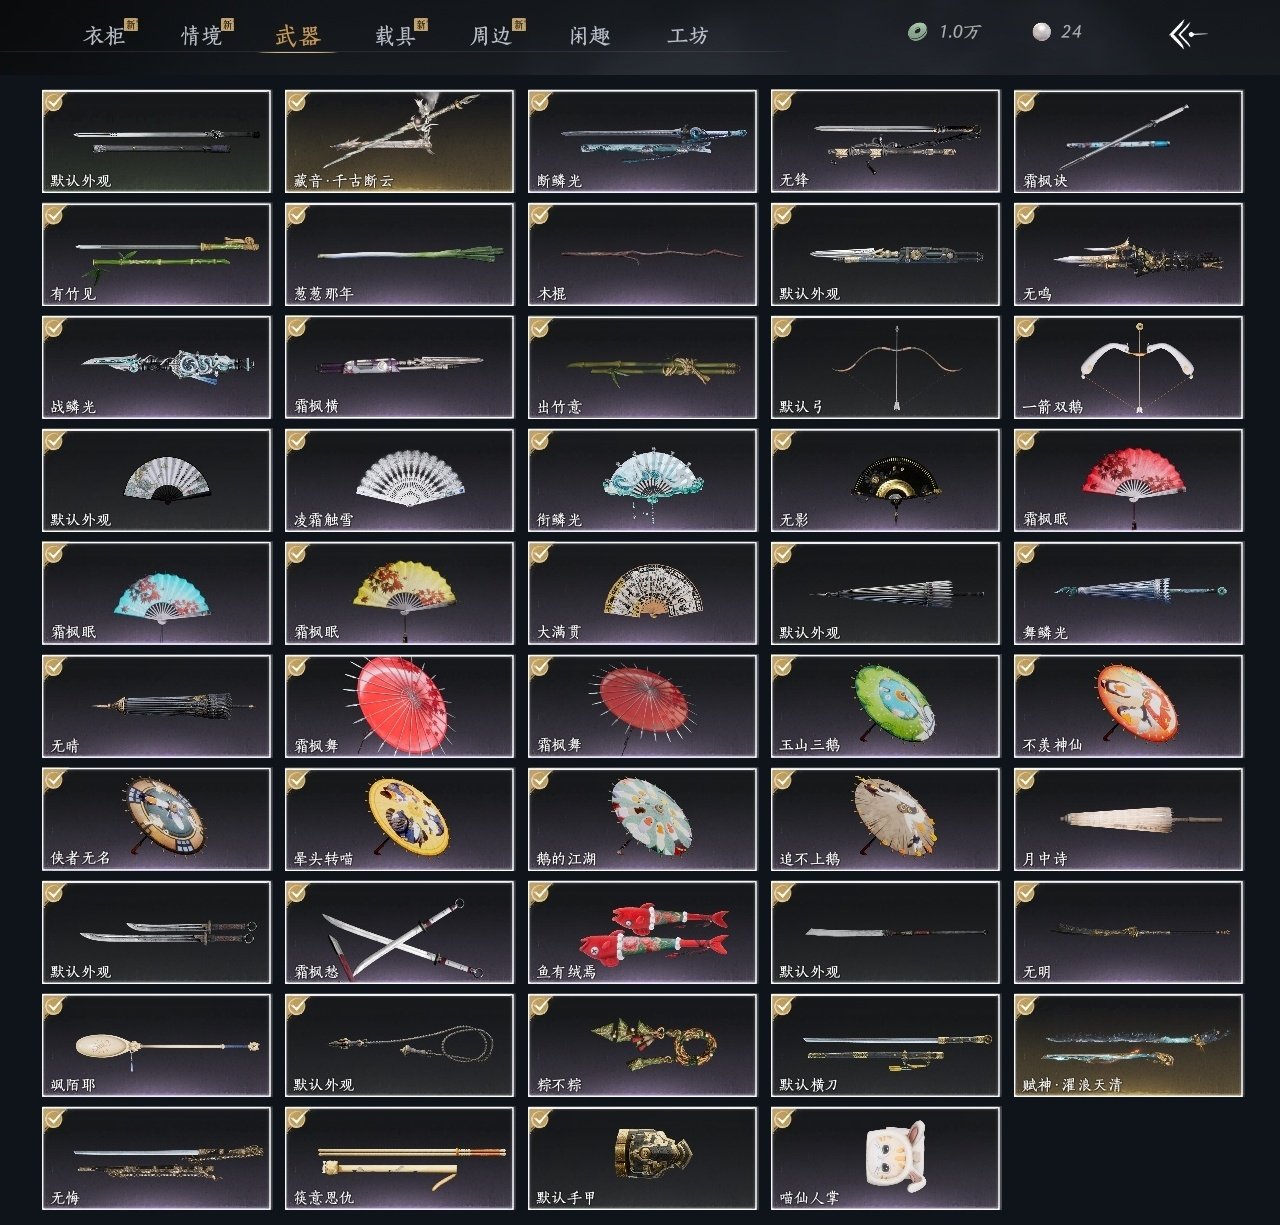Select the 鱼有绒焉 fish weapon skin
Viewport: 1280px width, 1225px height.
(x=642, y=932)
